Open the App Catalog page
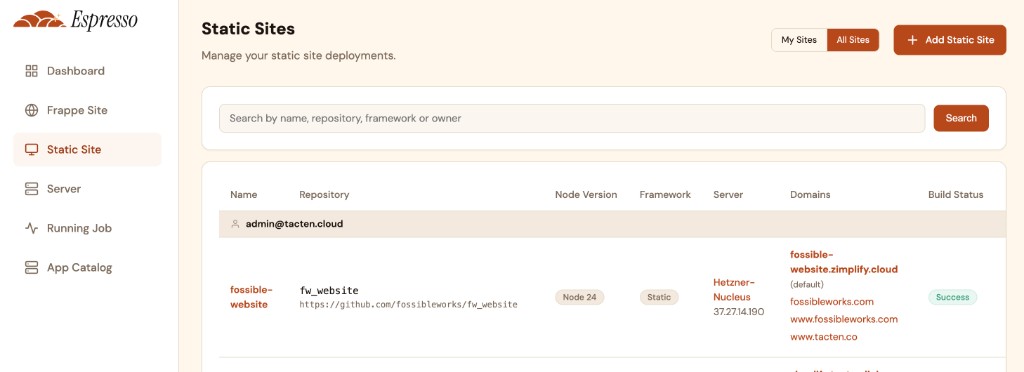The height and width of the screenshot is (372, 1024). [88, 268]
